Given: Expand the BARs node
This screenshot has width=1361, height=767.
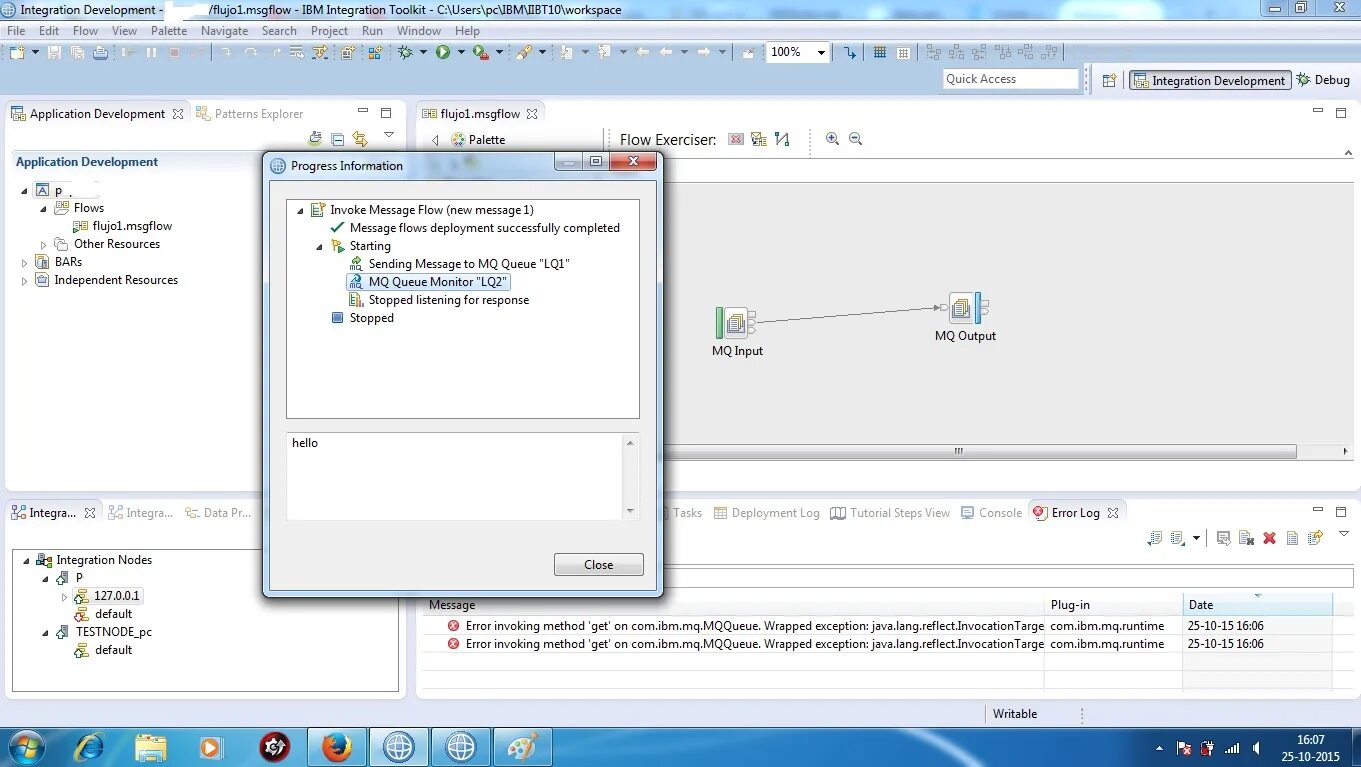Looking at the screenshot, I should (25, 262).
